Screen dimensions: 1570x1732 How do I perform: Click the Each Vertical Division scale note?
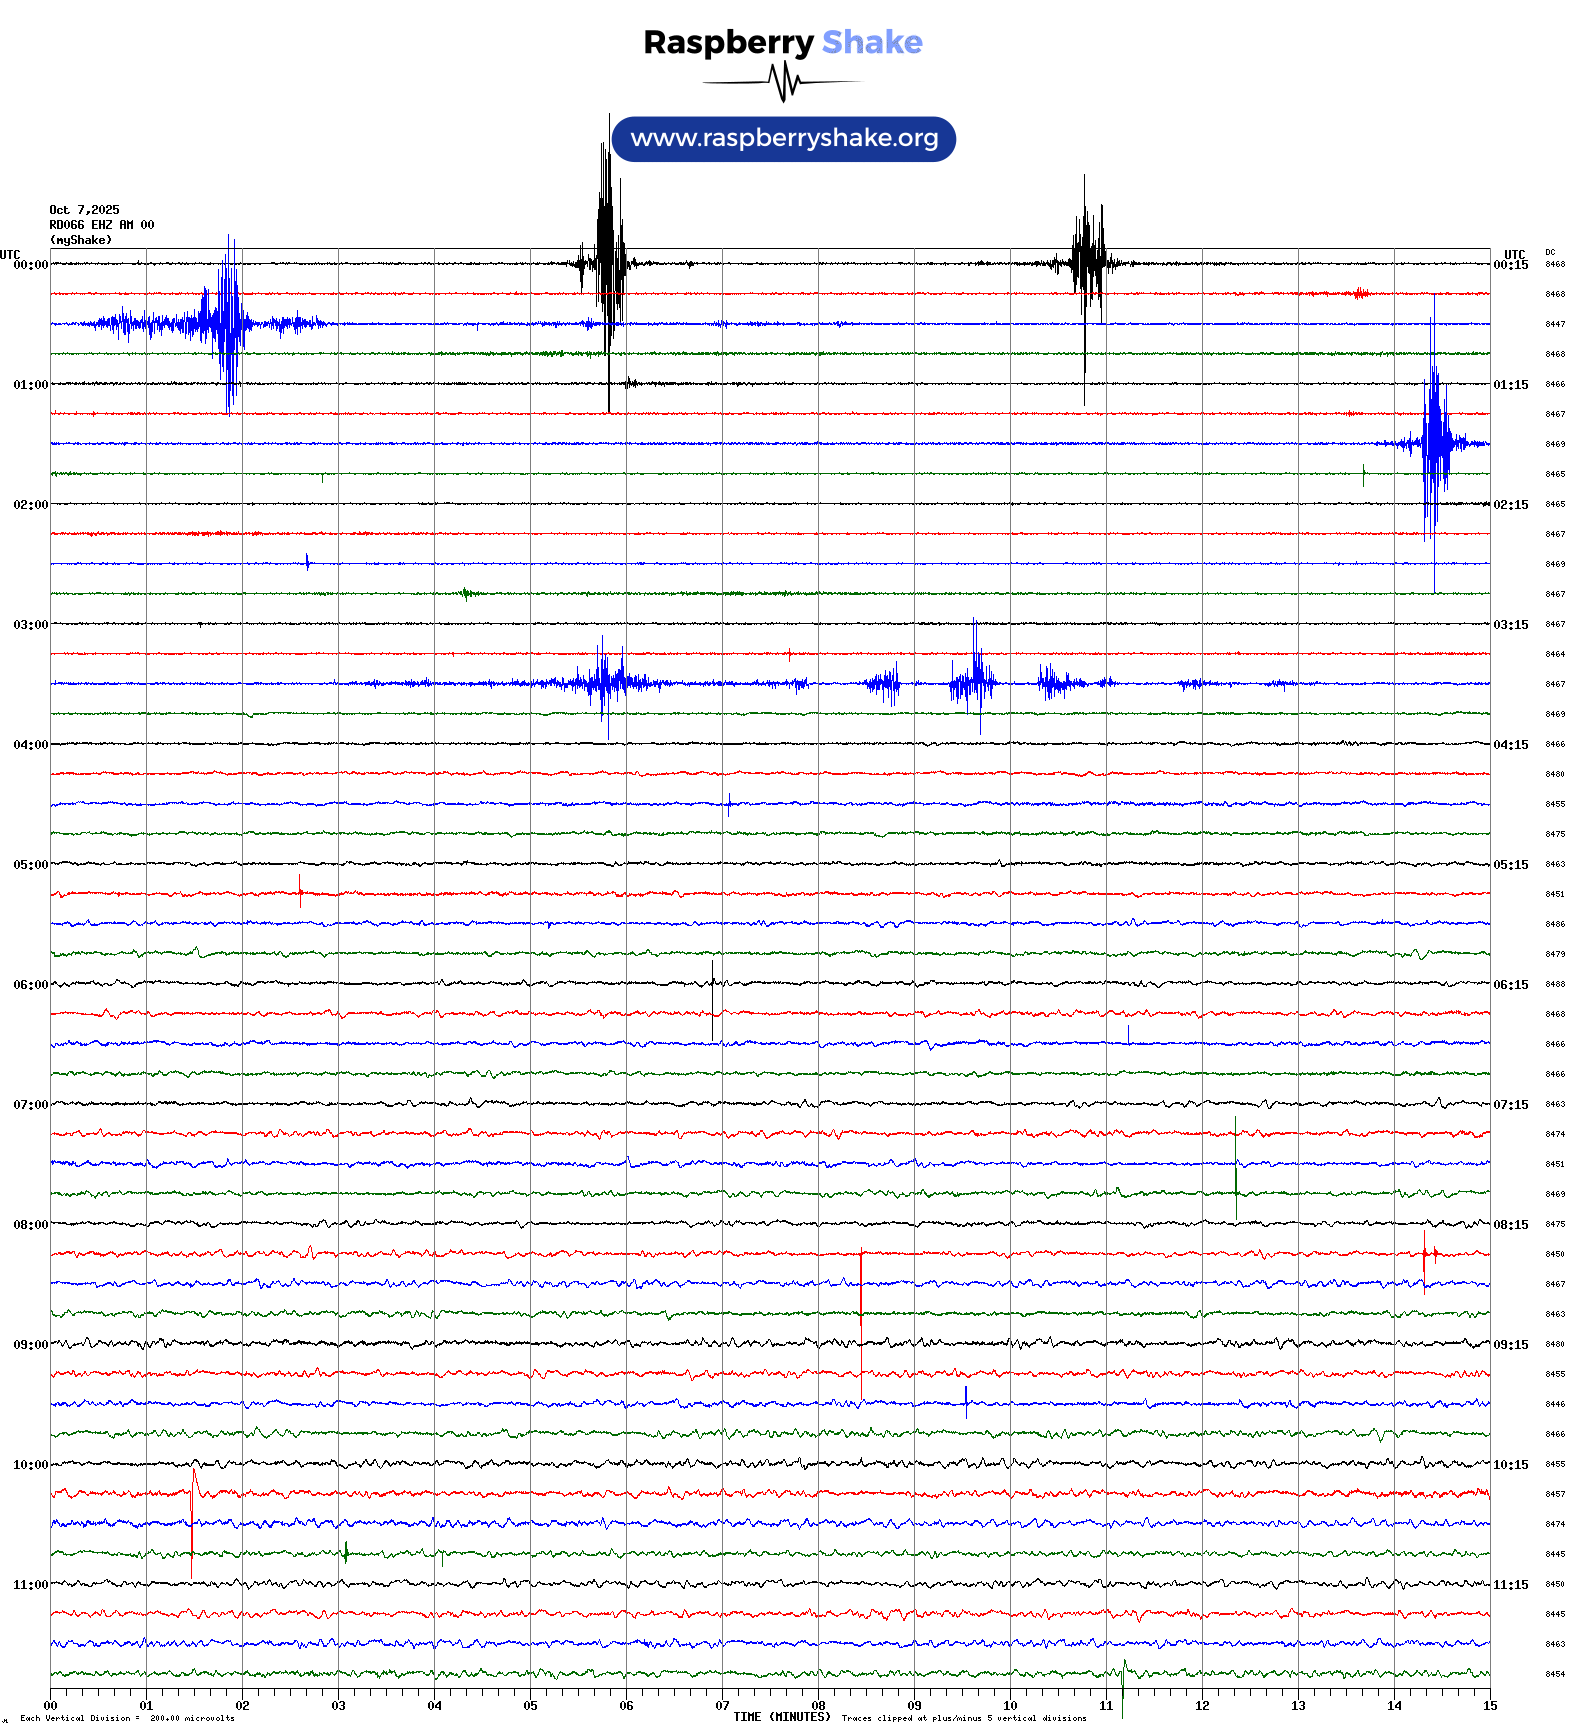[127, 1718]
